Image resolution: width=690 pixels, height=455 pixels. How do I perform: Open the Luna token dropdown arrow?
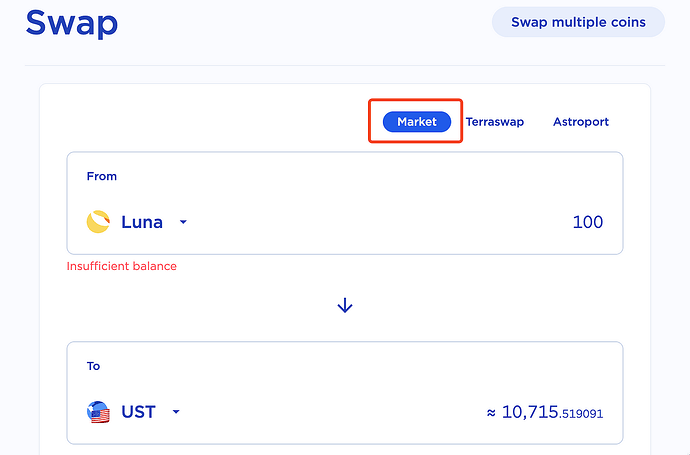click(183, 222)
